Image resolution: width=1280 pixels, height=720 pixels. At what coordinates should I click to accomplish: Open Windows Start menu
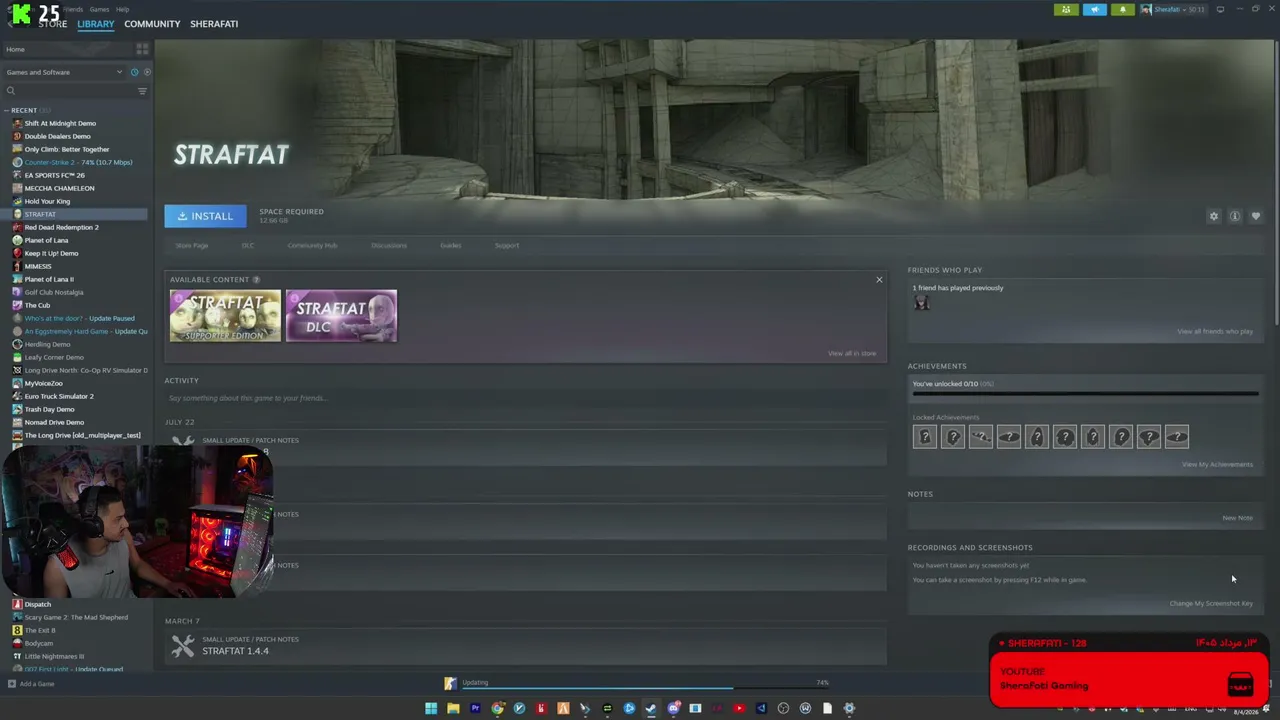[431, 708]
